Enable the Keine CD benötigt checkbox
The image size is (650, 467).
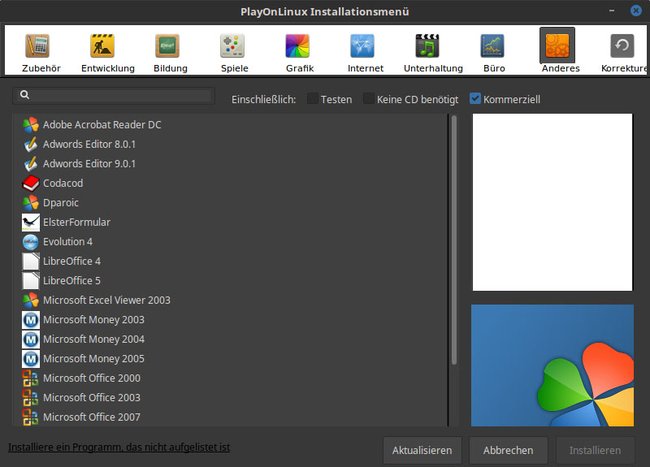pyautogui.click(x=369, y=99)
